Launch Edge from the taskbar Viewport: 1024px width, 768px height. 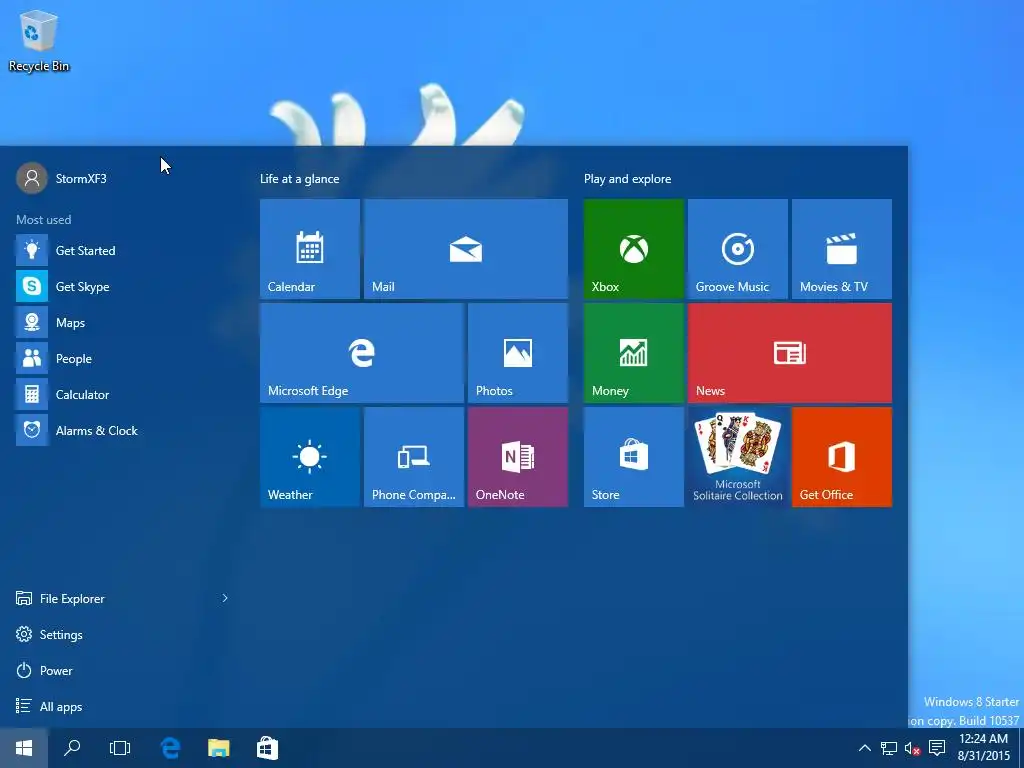[x=170, y=748]
